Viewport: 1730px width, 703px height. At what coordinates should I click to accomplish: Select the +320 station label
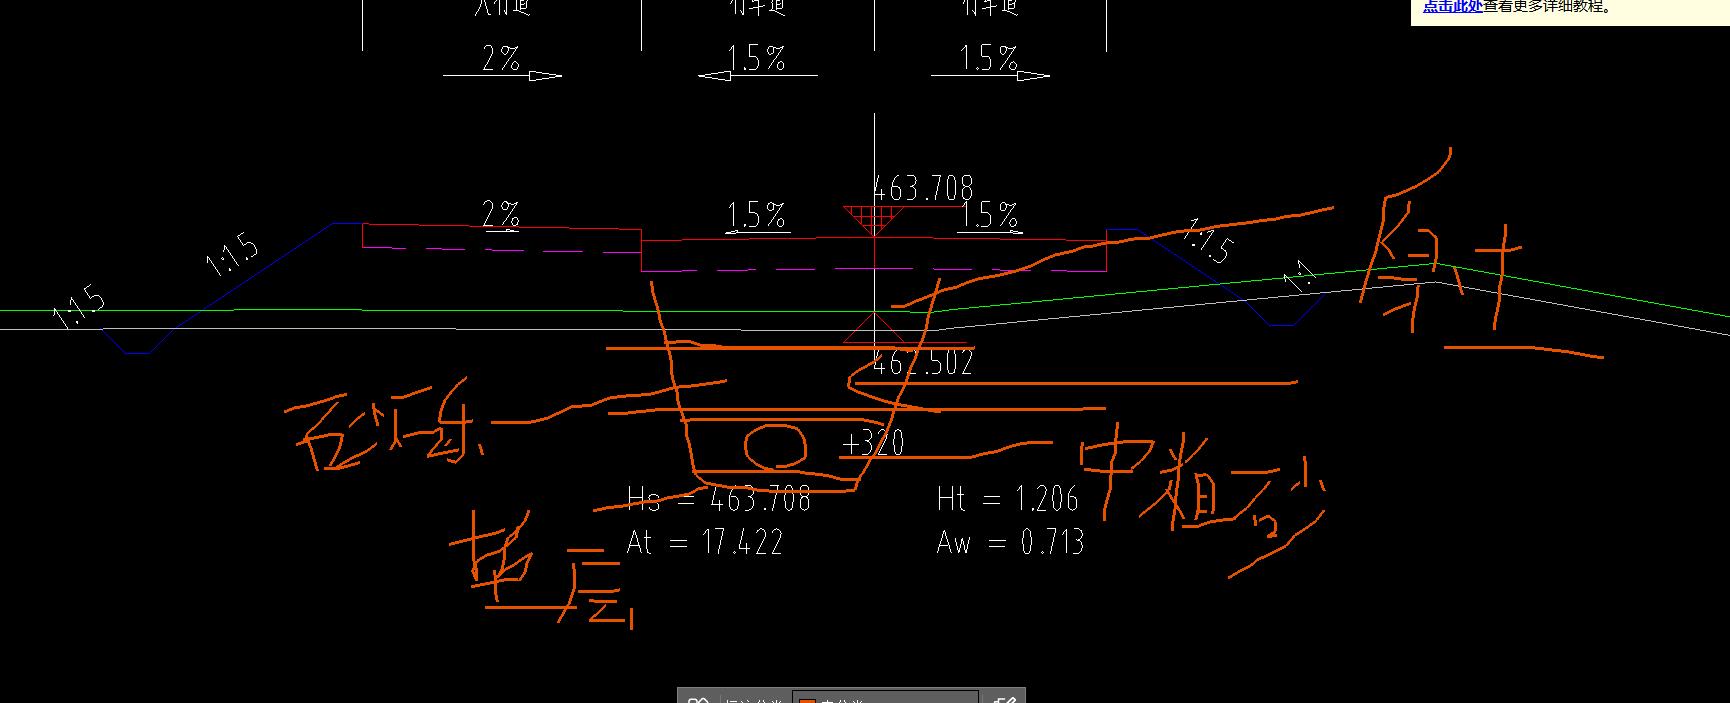(x=874, y=442)
